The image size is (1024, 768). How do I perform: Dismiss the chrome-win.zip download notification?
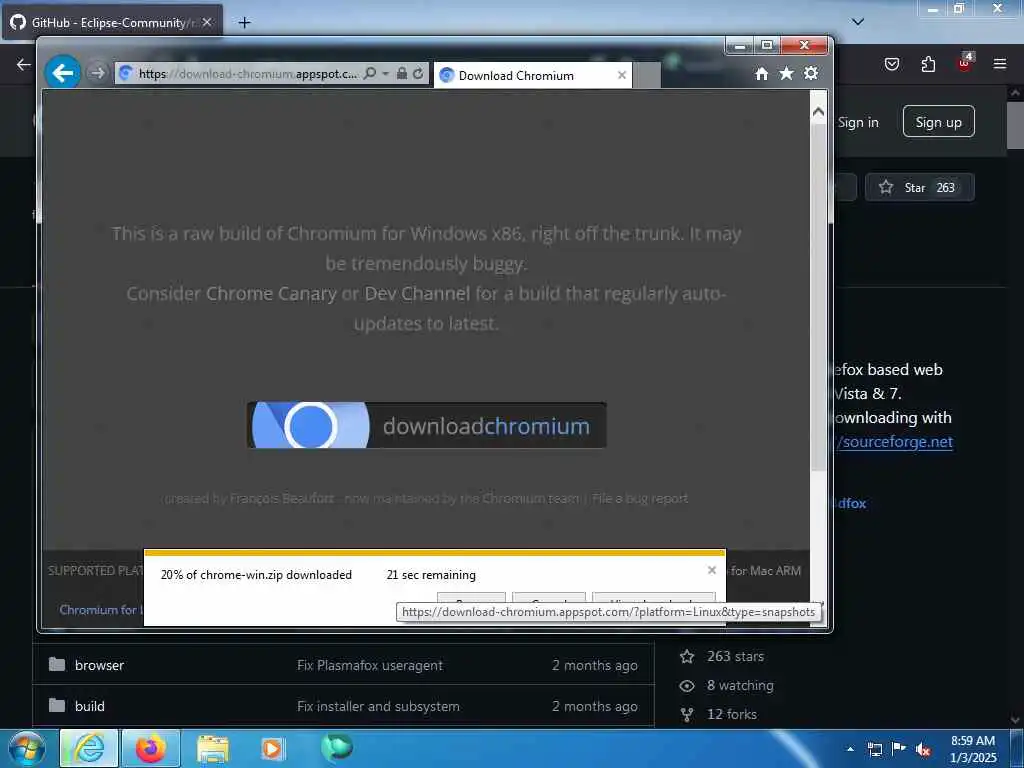tap(712, 570)
